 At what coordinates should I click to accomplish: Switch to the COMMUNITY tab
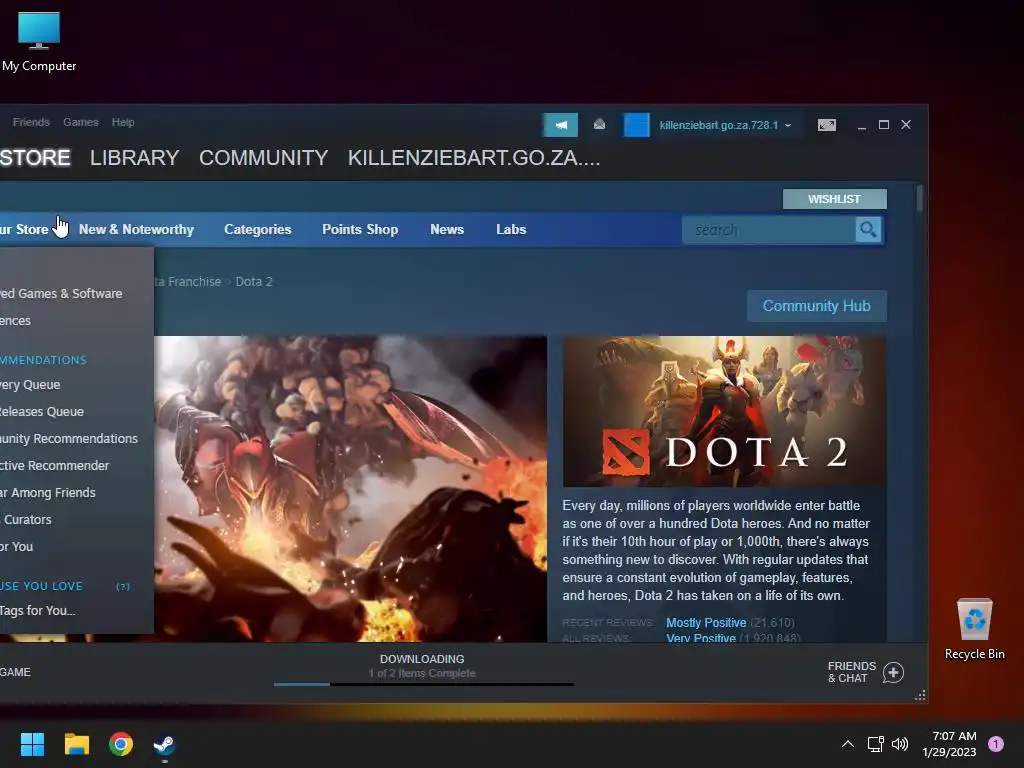(x=263, y=157)
